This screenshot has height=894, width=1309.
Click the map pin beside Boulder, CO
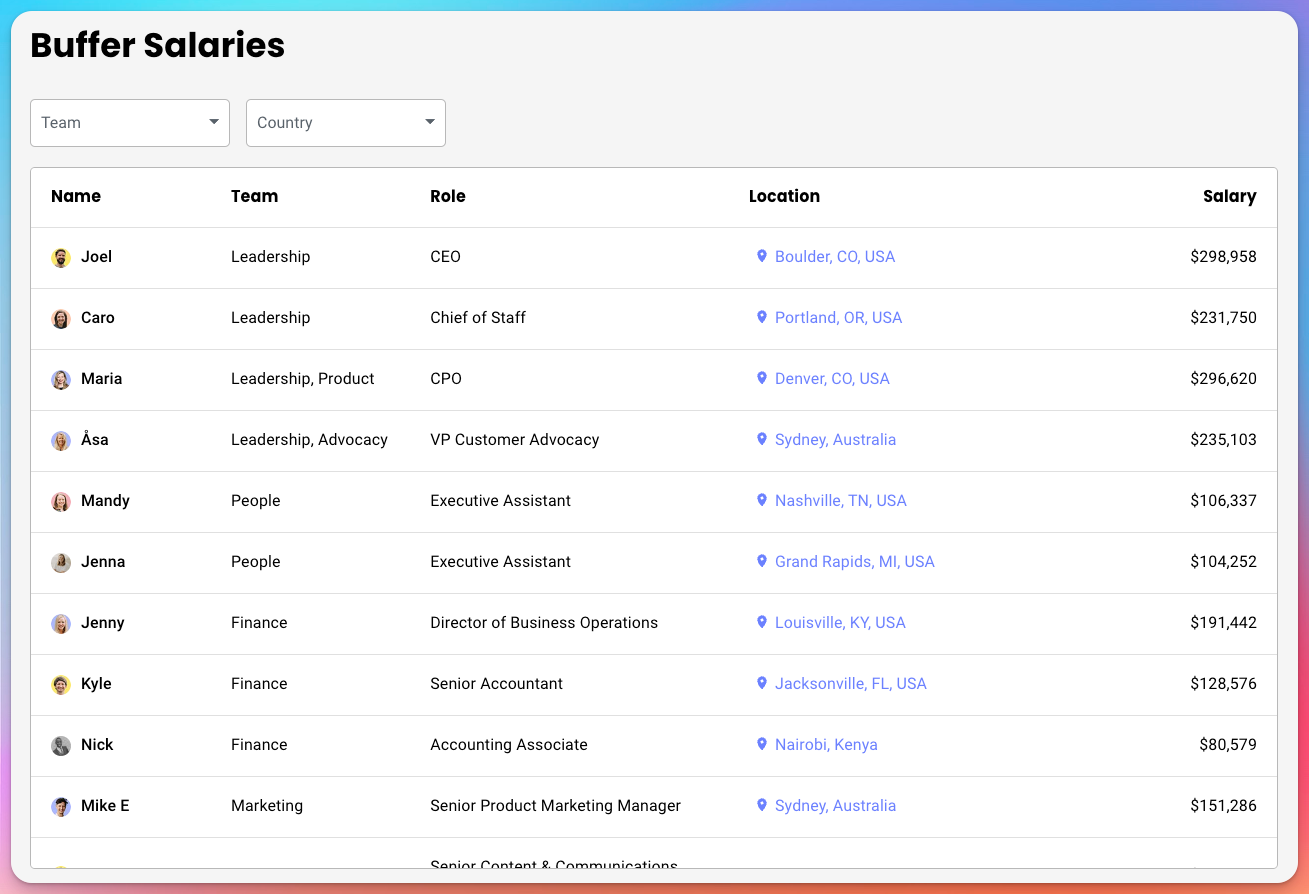point(762,257)
